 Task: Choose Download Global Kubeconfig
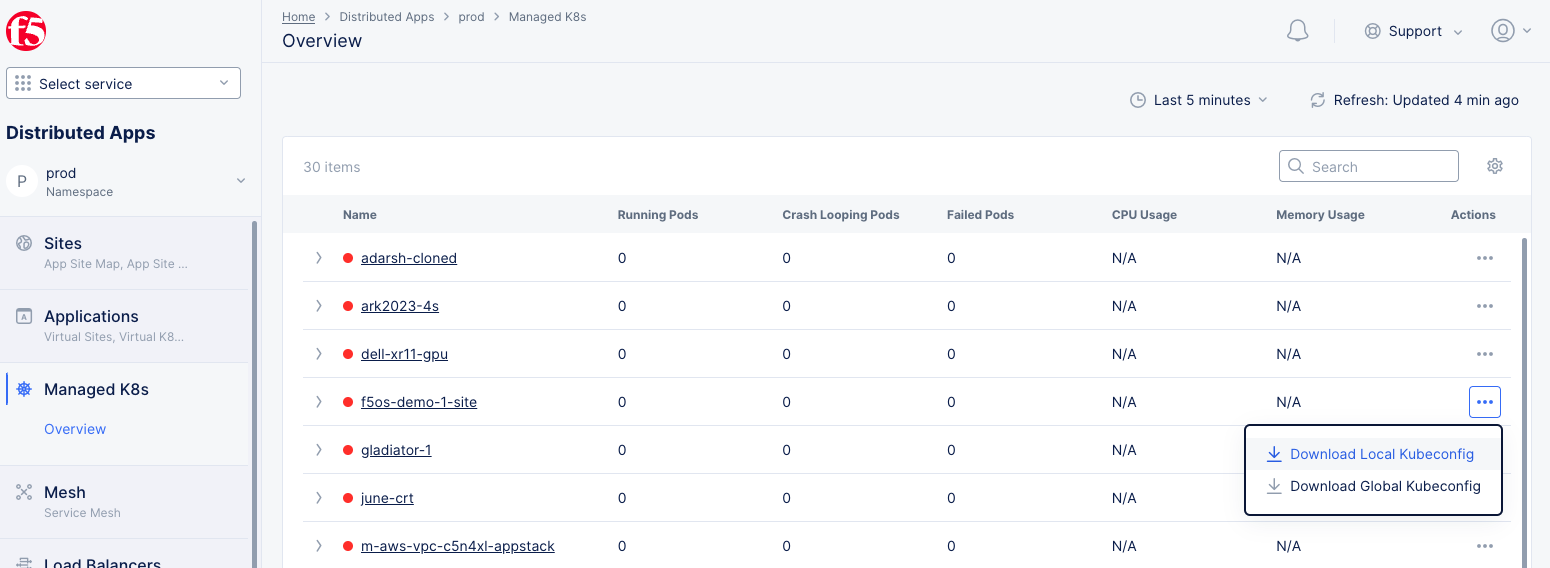(1384, 486)
